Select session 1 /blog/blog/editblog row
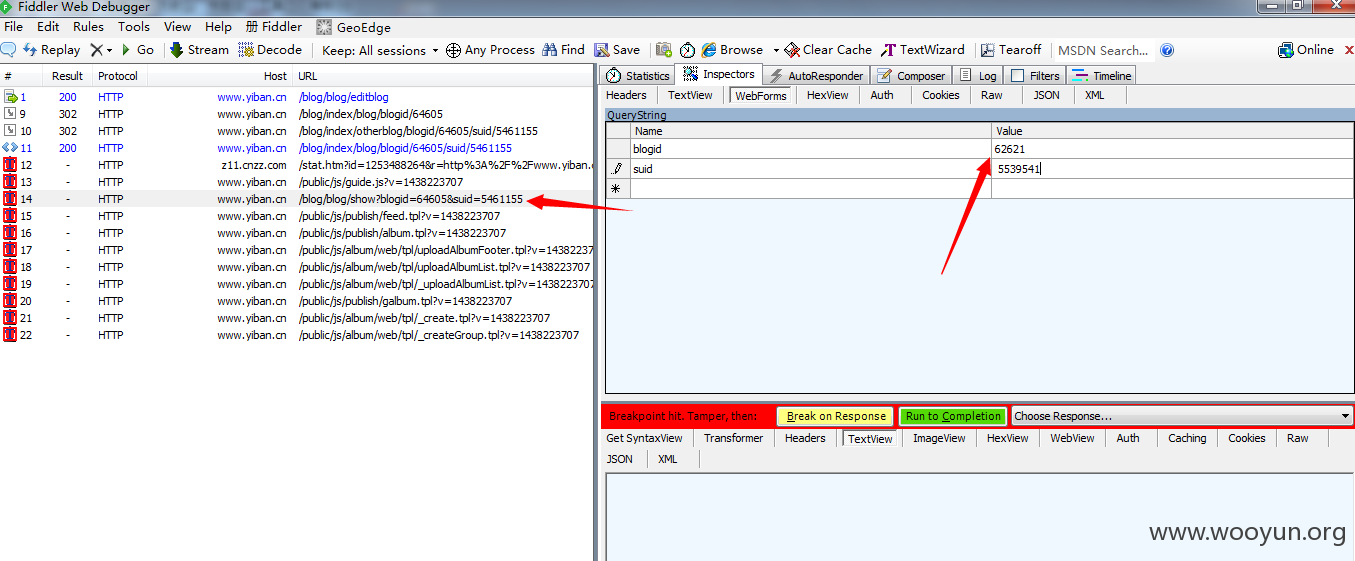1355x561 pixels. (x=297, y=97)
